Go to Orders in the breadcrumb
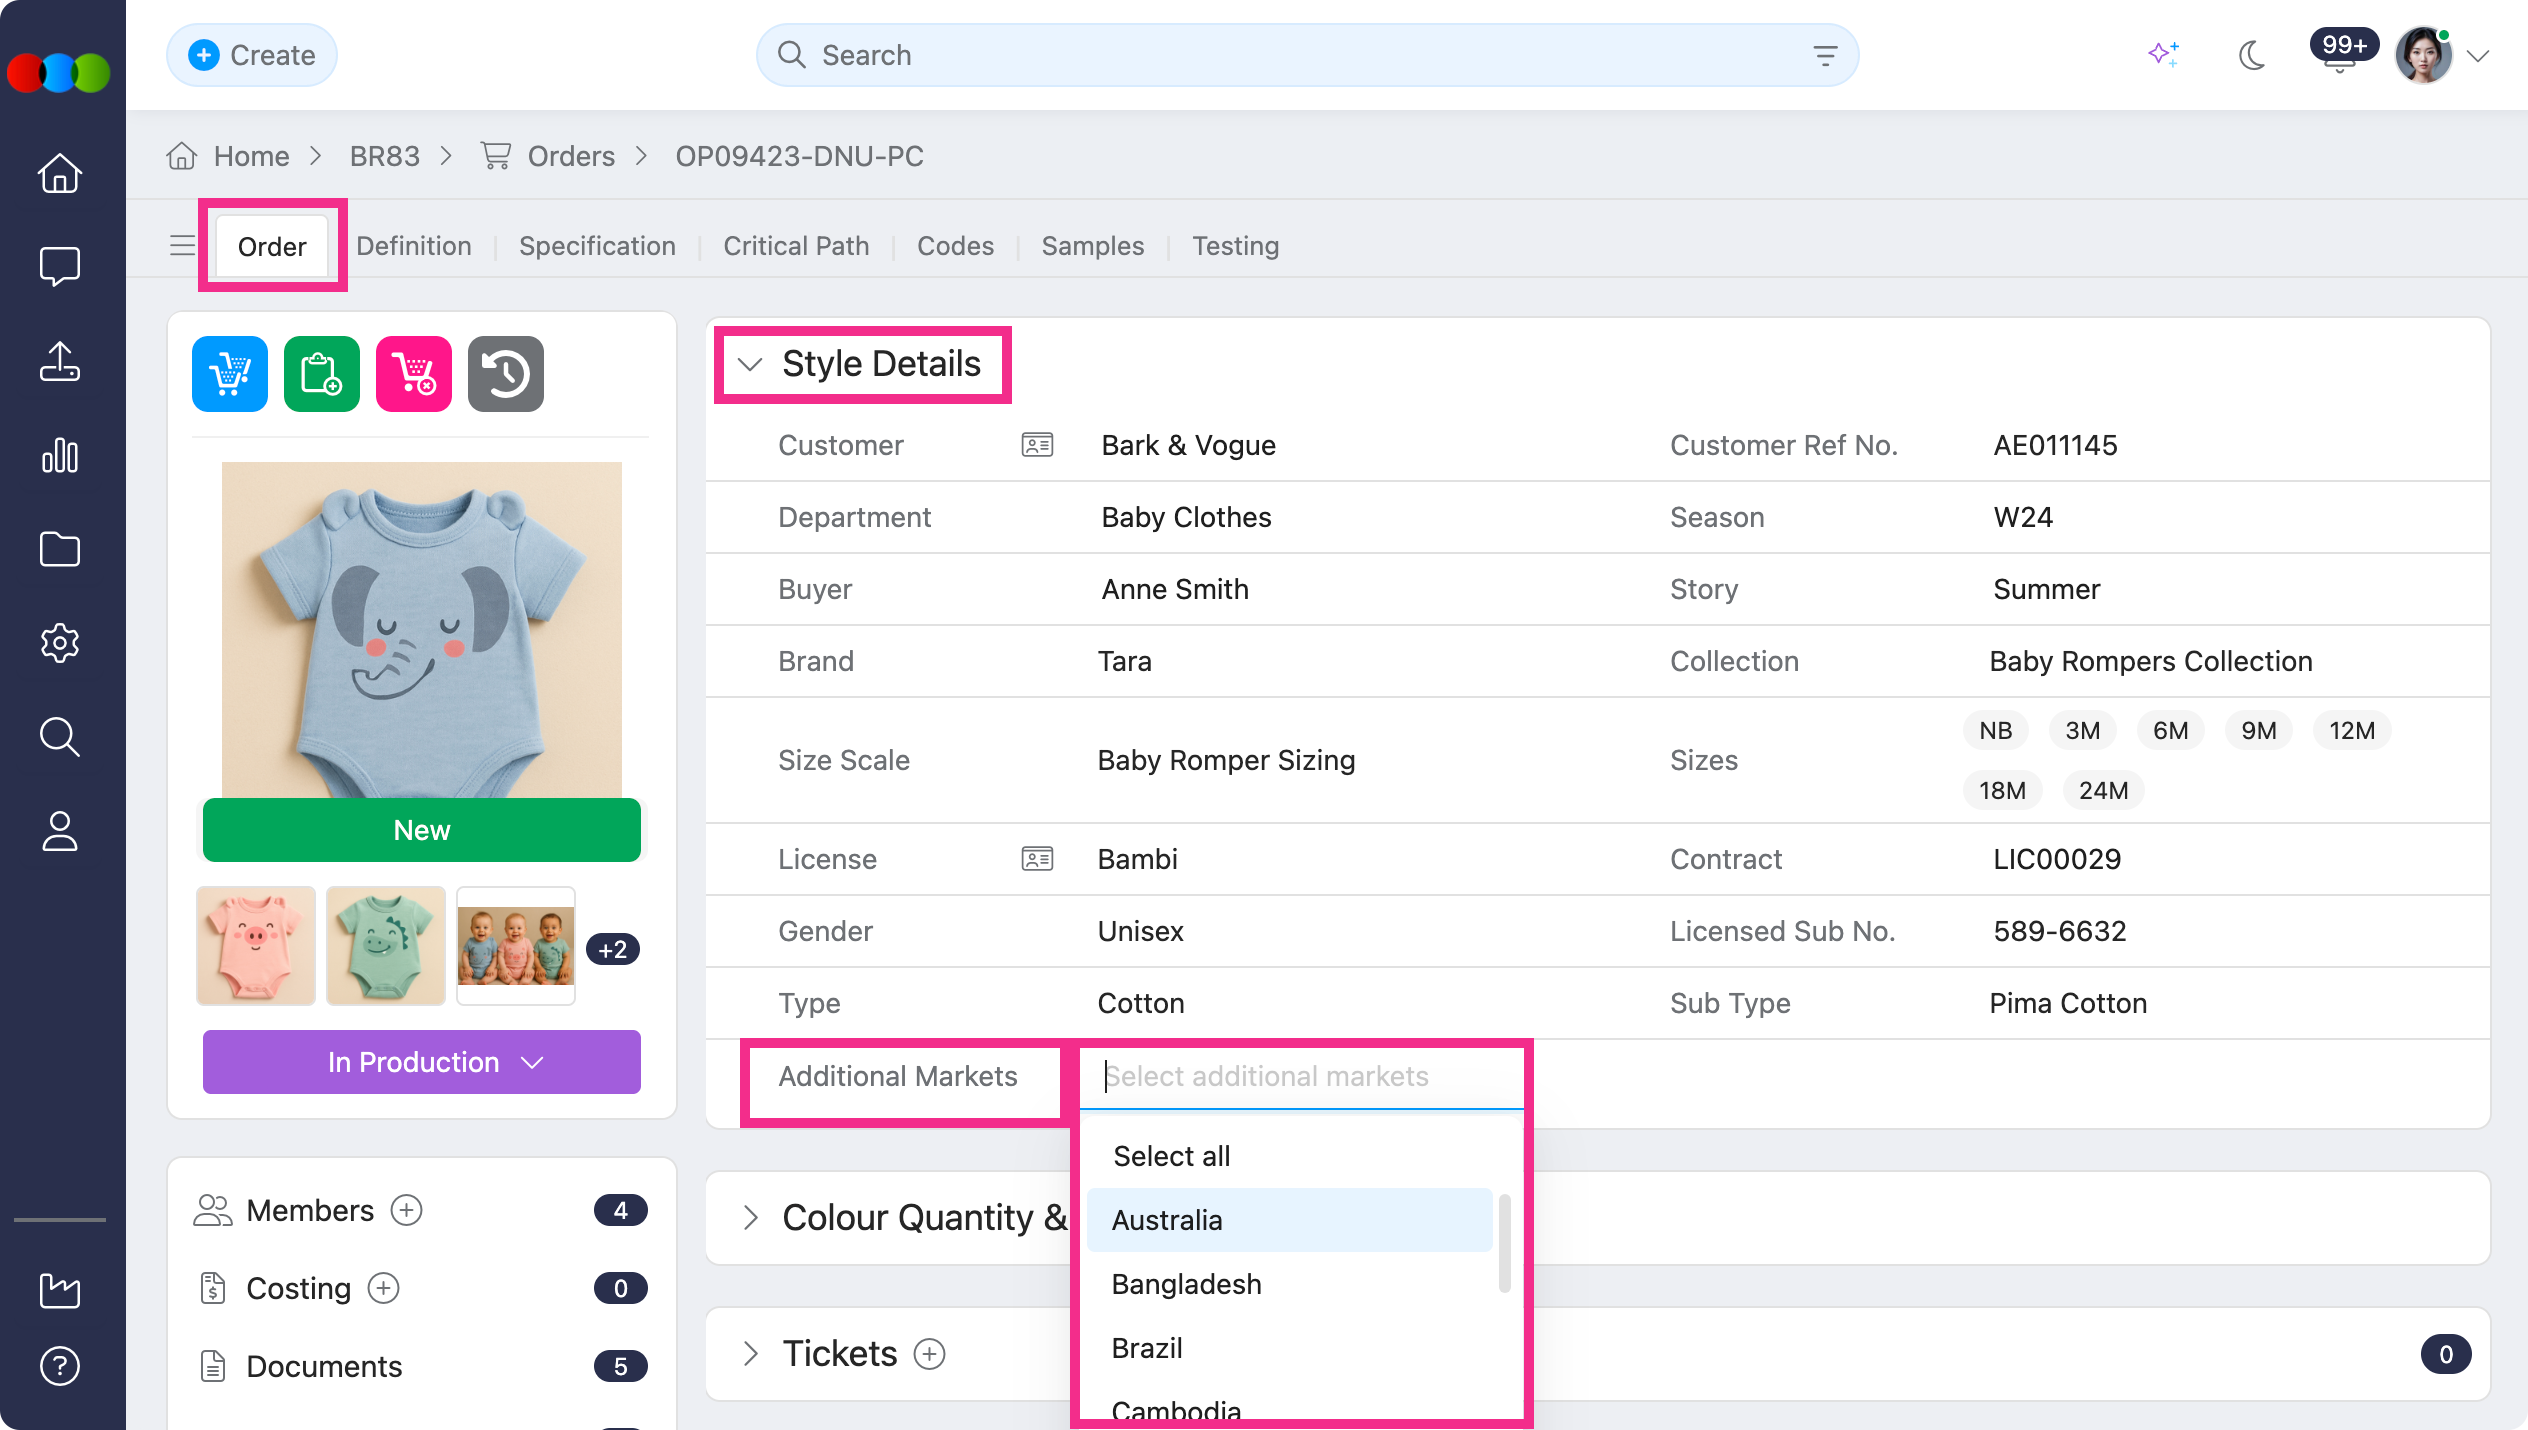Viewport: 2528px width, 1430px height. (x=571, y=156)
